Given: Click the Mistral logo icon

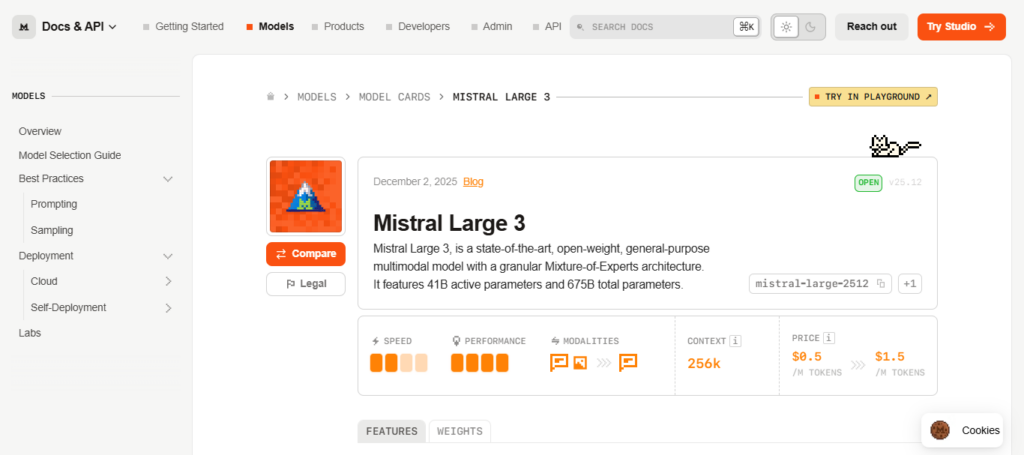Looking at the screenshot, I should [24, 27].
